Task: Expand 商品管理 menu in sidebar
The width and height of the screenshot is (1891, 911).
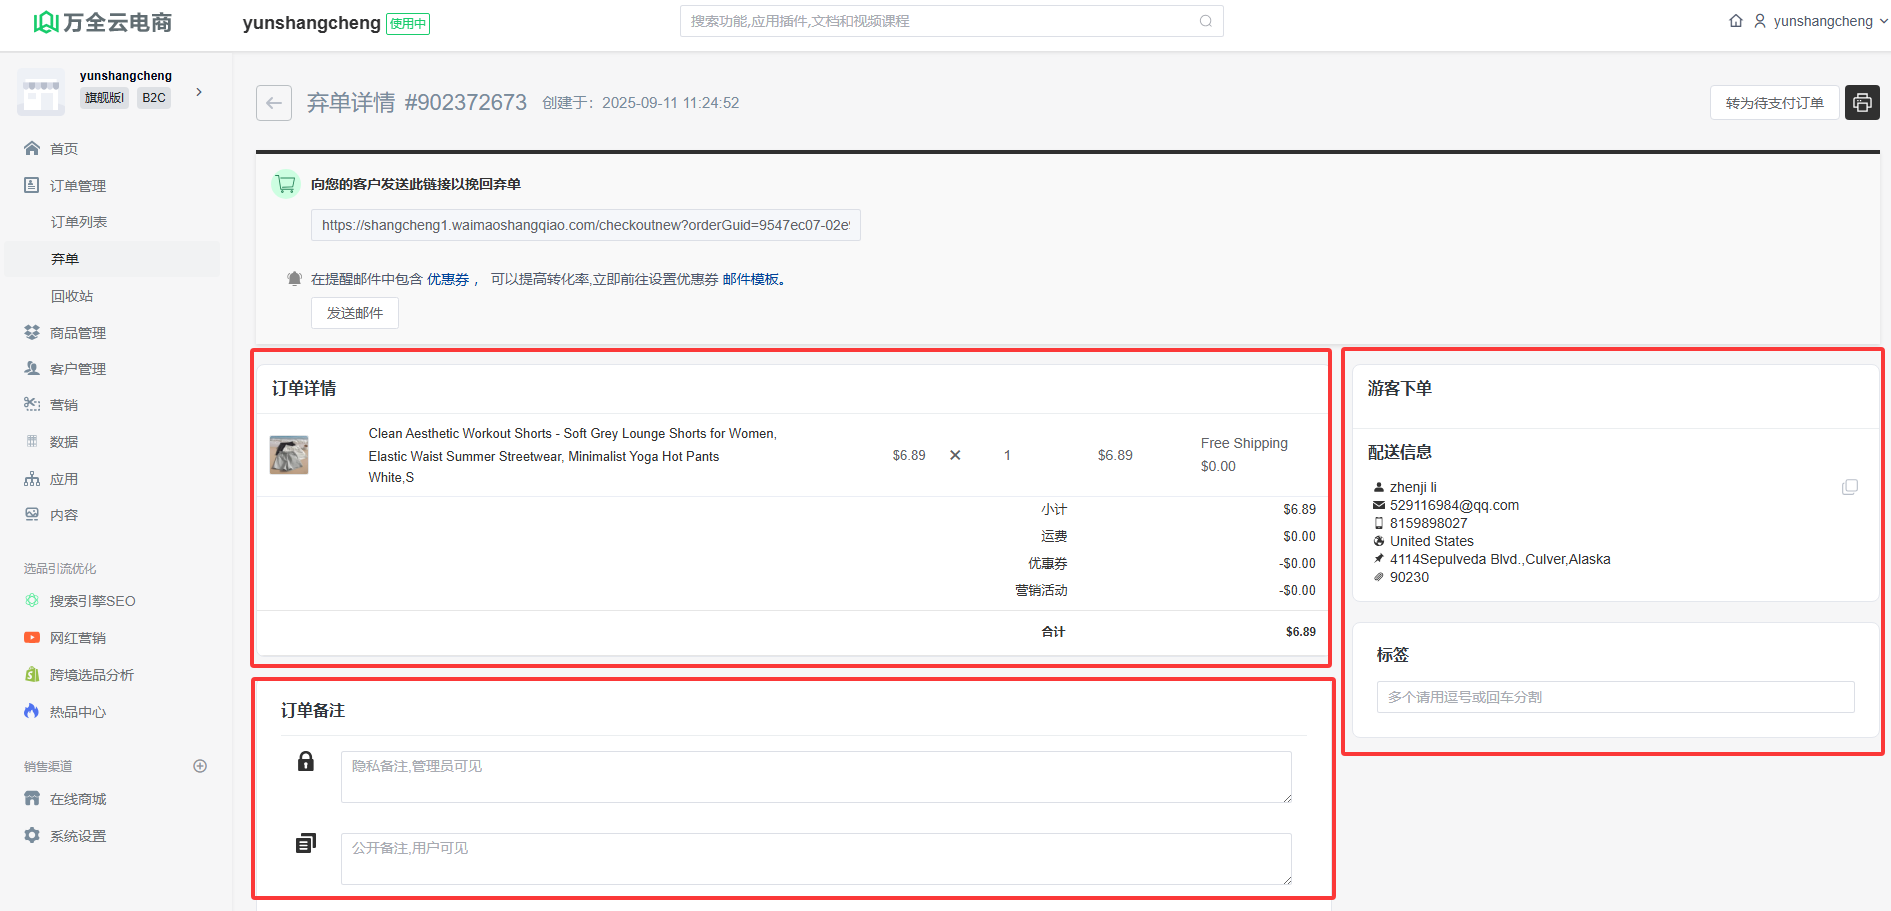Action: 78,333
